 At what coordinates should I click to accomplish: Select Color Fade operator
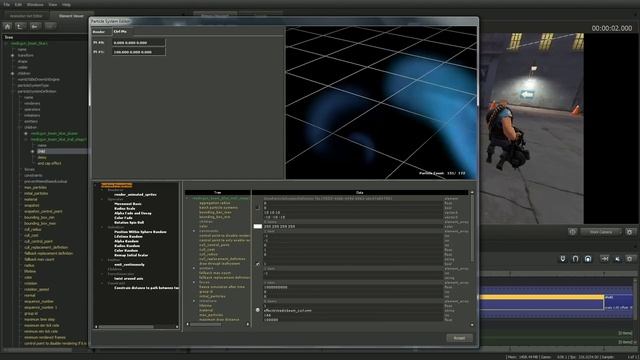click(x=123, y=218)
